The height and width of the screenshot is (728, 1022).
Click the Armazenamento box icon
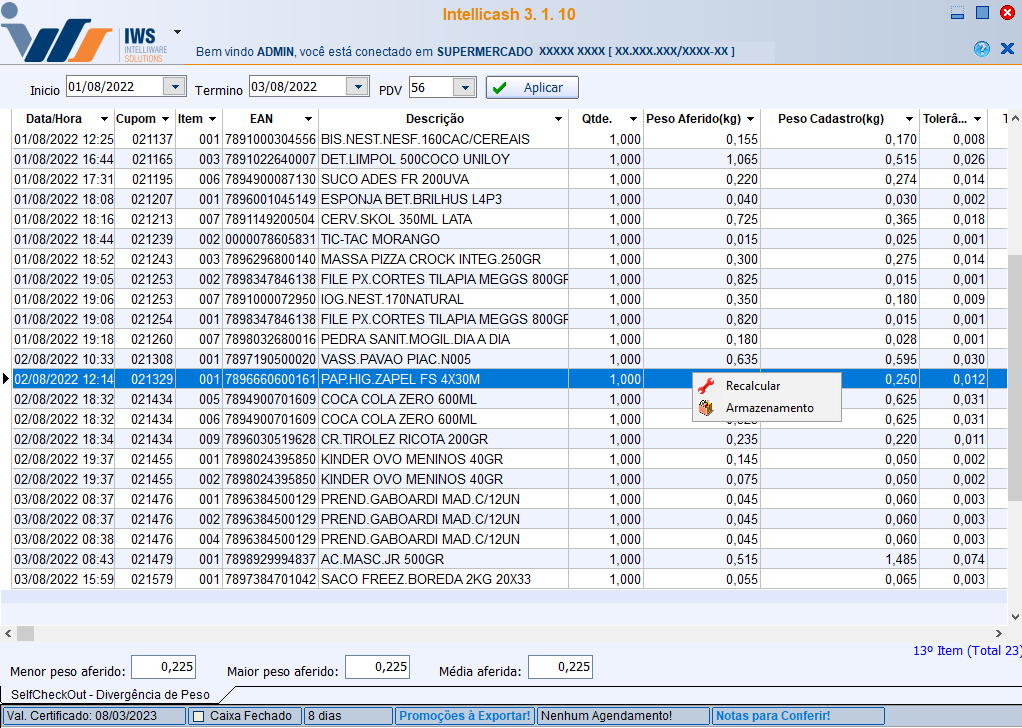(707, 408)
